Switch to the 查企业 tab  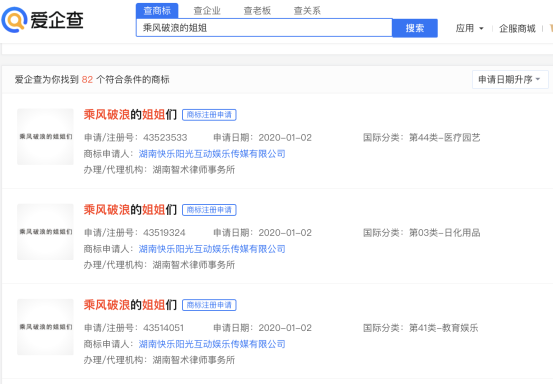click(x=207, y=11)
